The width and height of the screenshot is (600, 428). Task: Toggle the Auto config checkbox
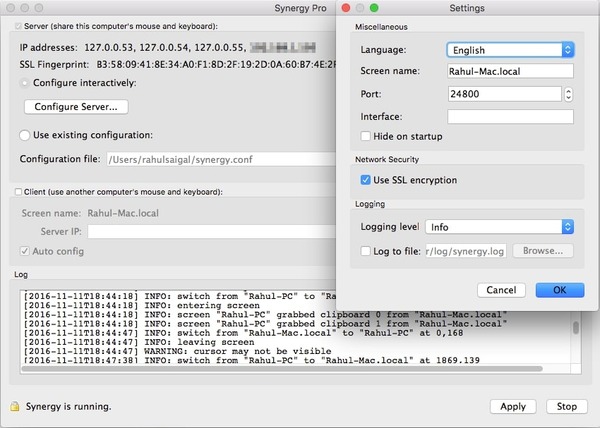click(x=24, y=251)
